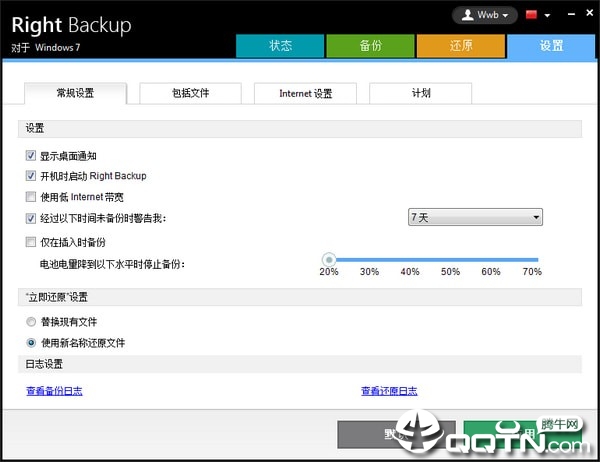The height and width of the screenshot is (462, 600).
Task: Switch to the 计划 schedule subtab
Action: [x=421, y=93]
